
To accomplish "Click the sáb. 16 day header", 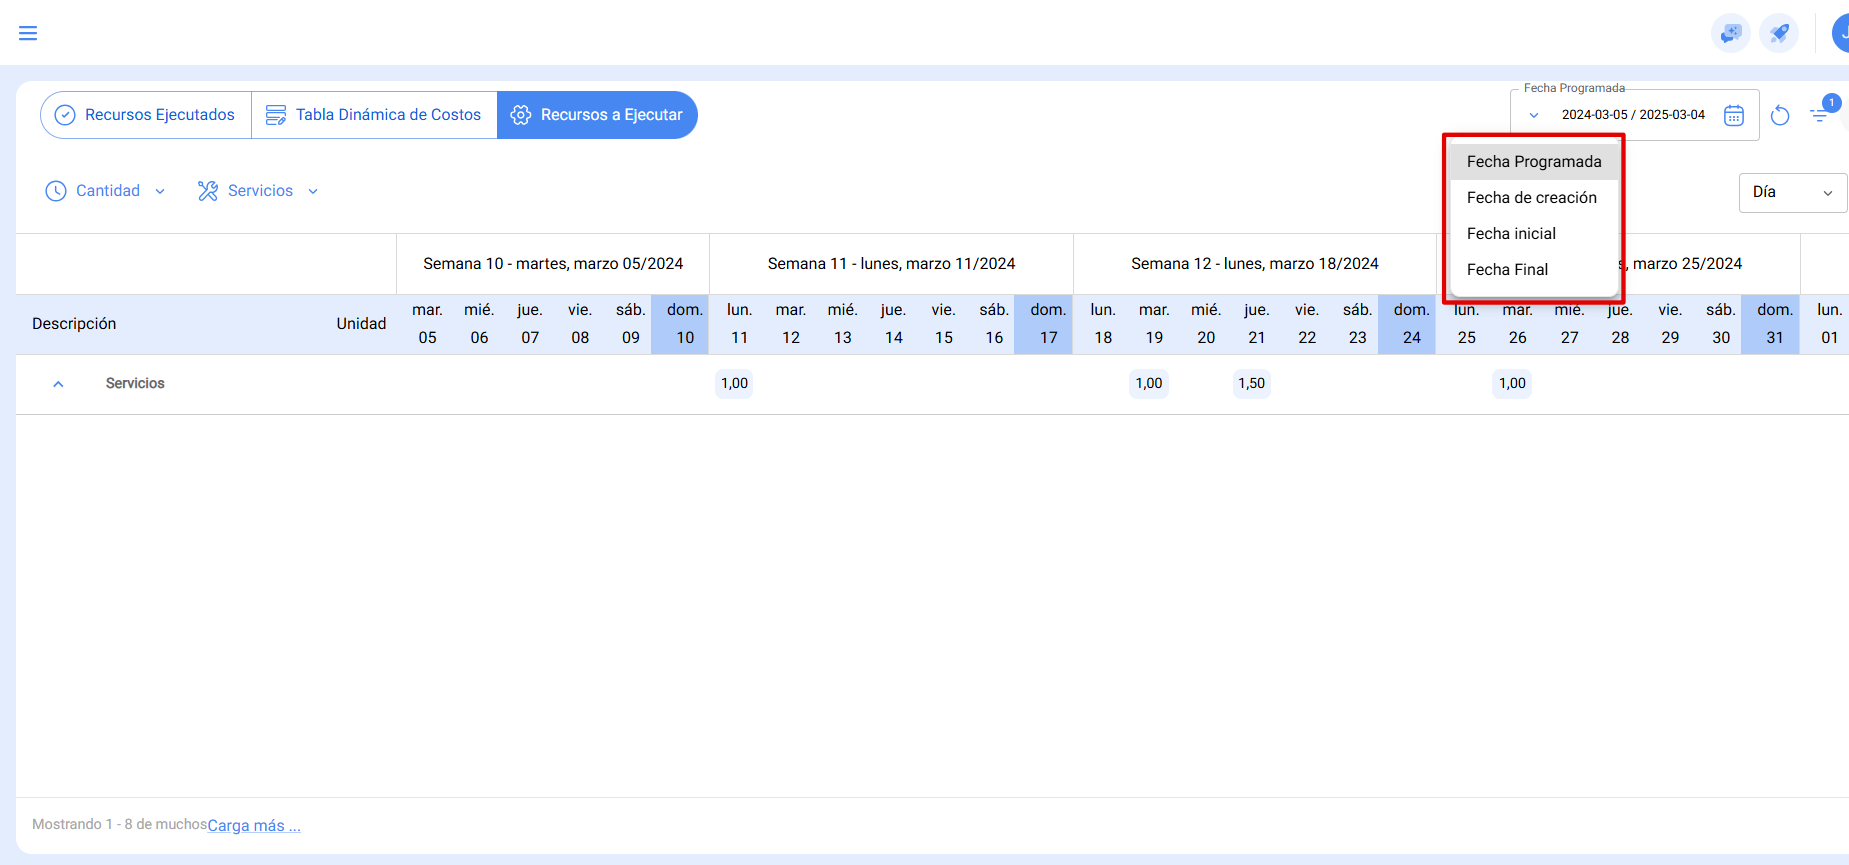I will point(994,324).
